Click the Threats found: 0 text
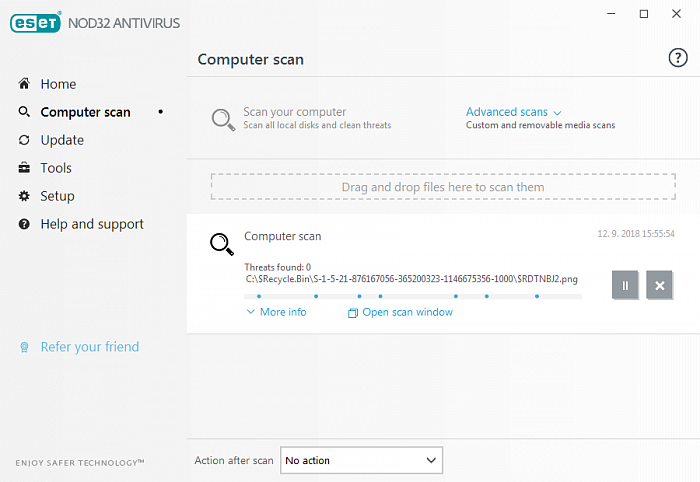The width and height of the screenshot is (700, 482). (x=277, y=267)
